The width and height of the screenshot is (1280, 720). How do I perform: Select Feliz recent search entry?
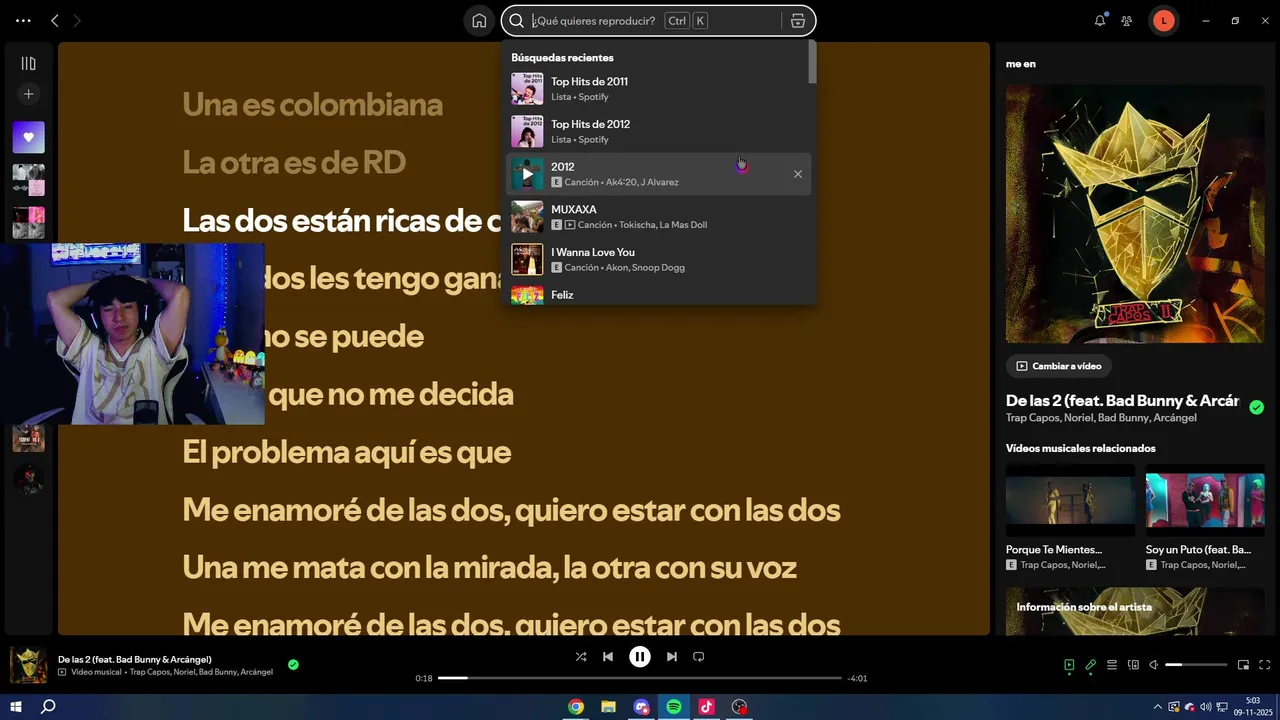[658, 294]
